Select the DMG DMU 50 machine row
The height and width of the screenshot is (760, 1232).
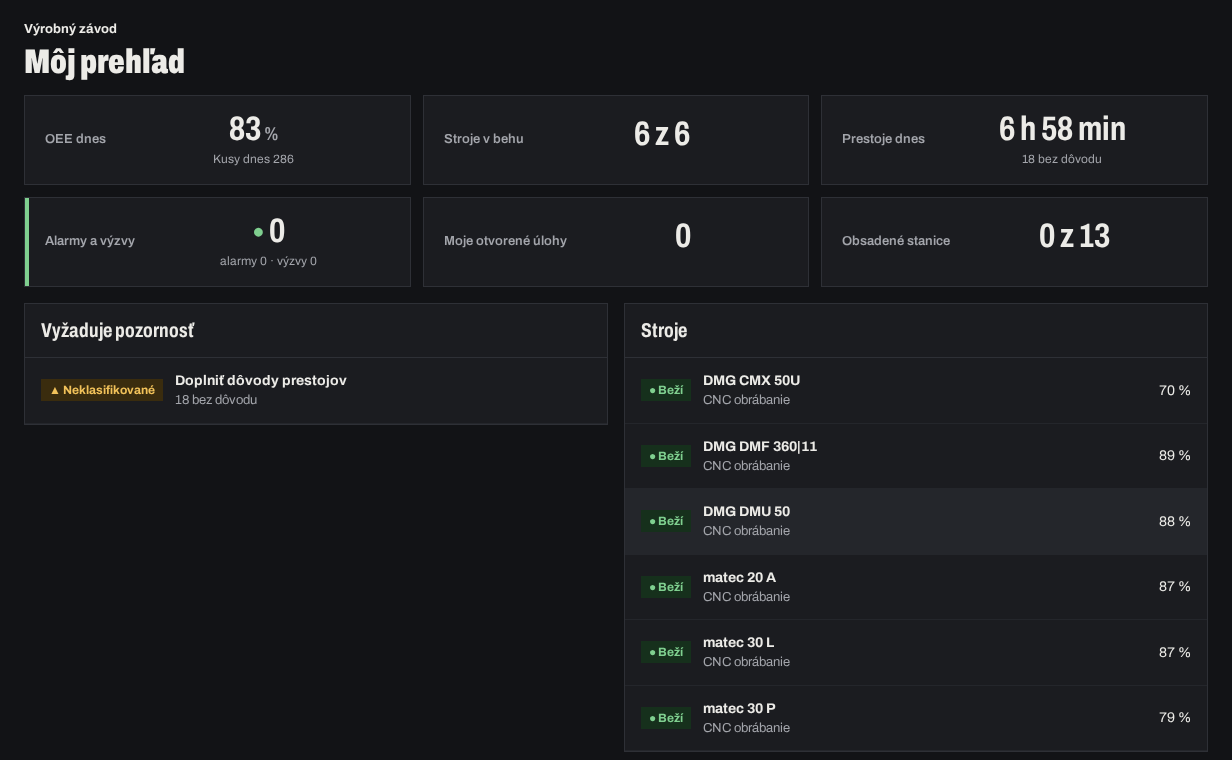tap(916, 521)
